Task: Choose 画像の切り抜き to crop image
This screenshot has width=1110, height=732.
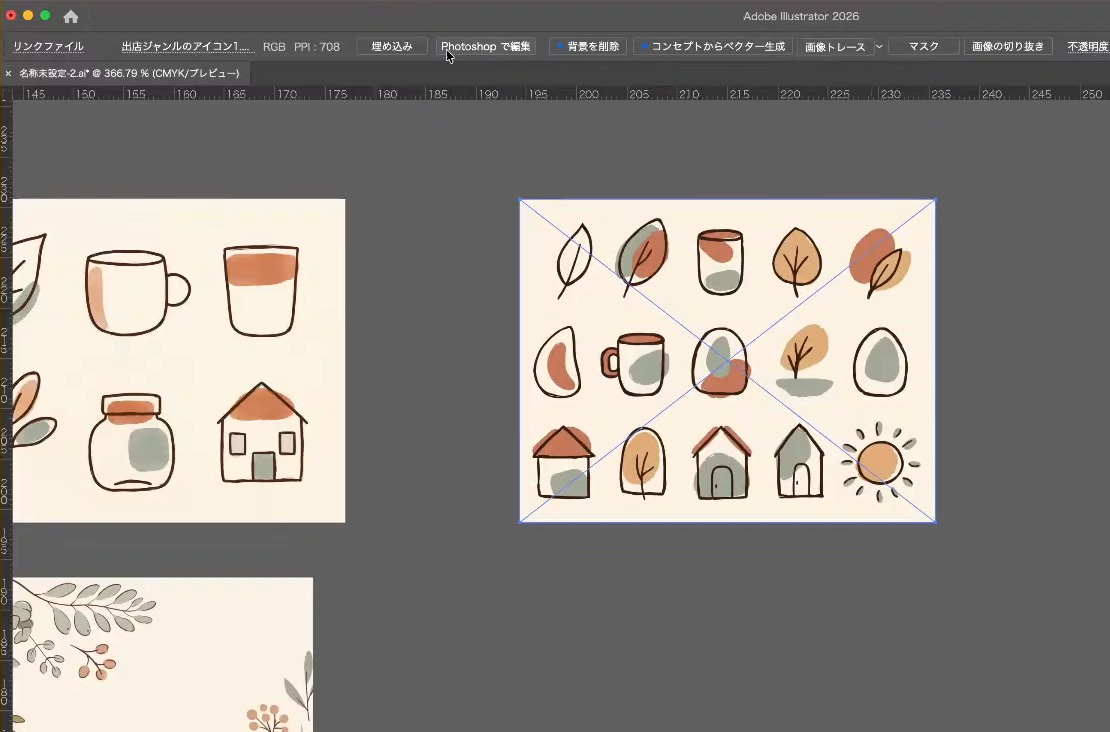Action: click(x=1007, y=46)
